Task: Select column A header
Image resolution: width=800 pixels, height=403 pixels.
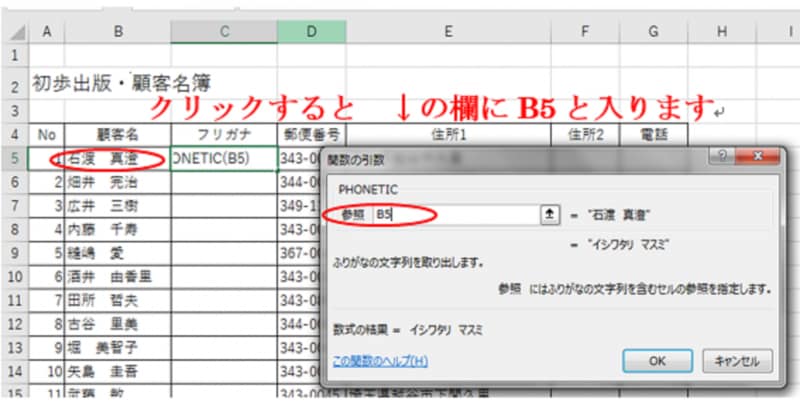Action: coord(47,32)
